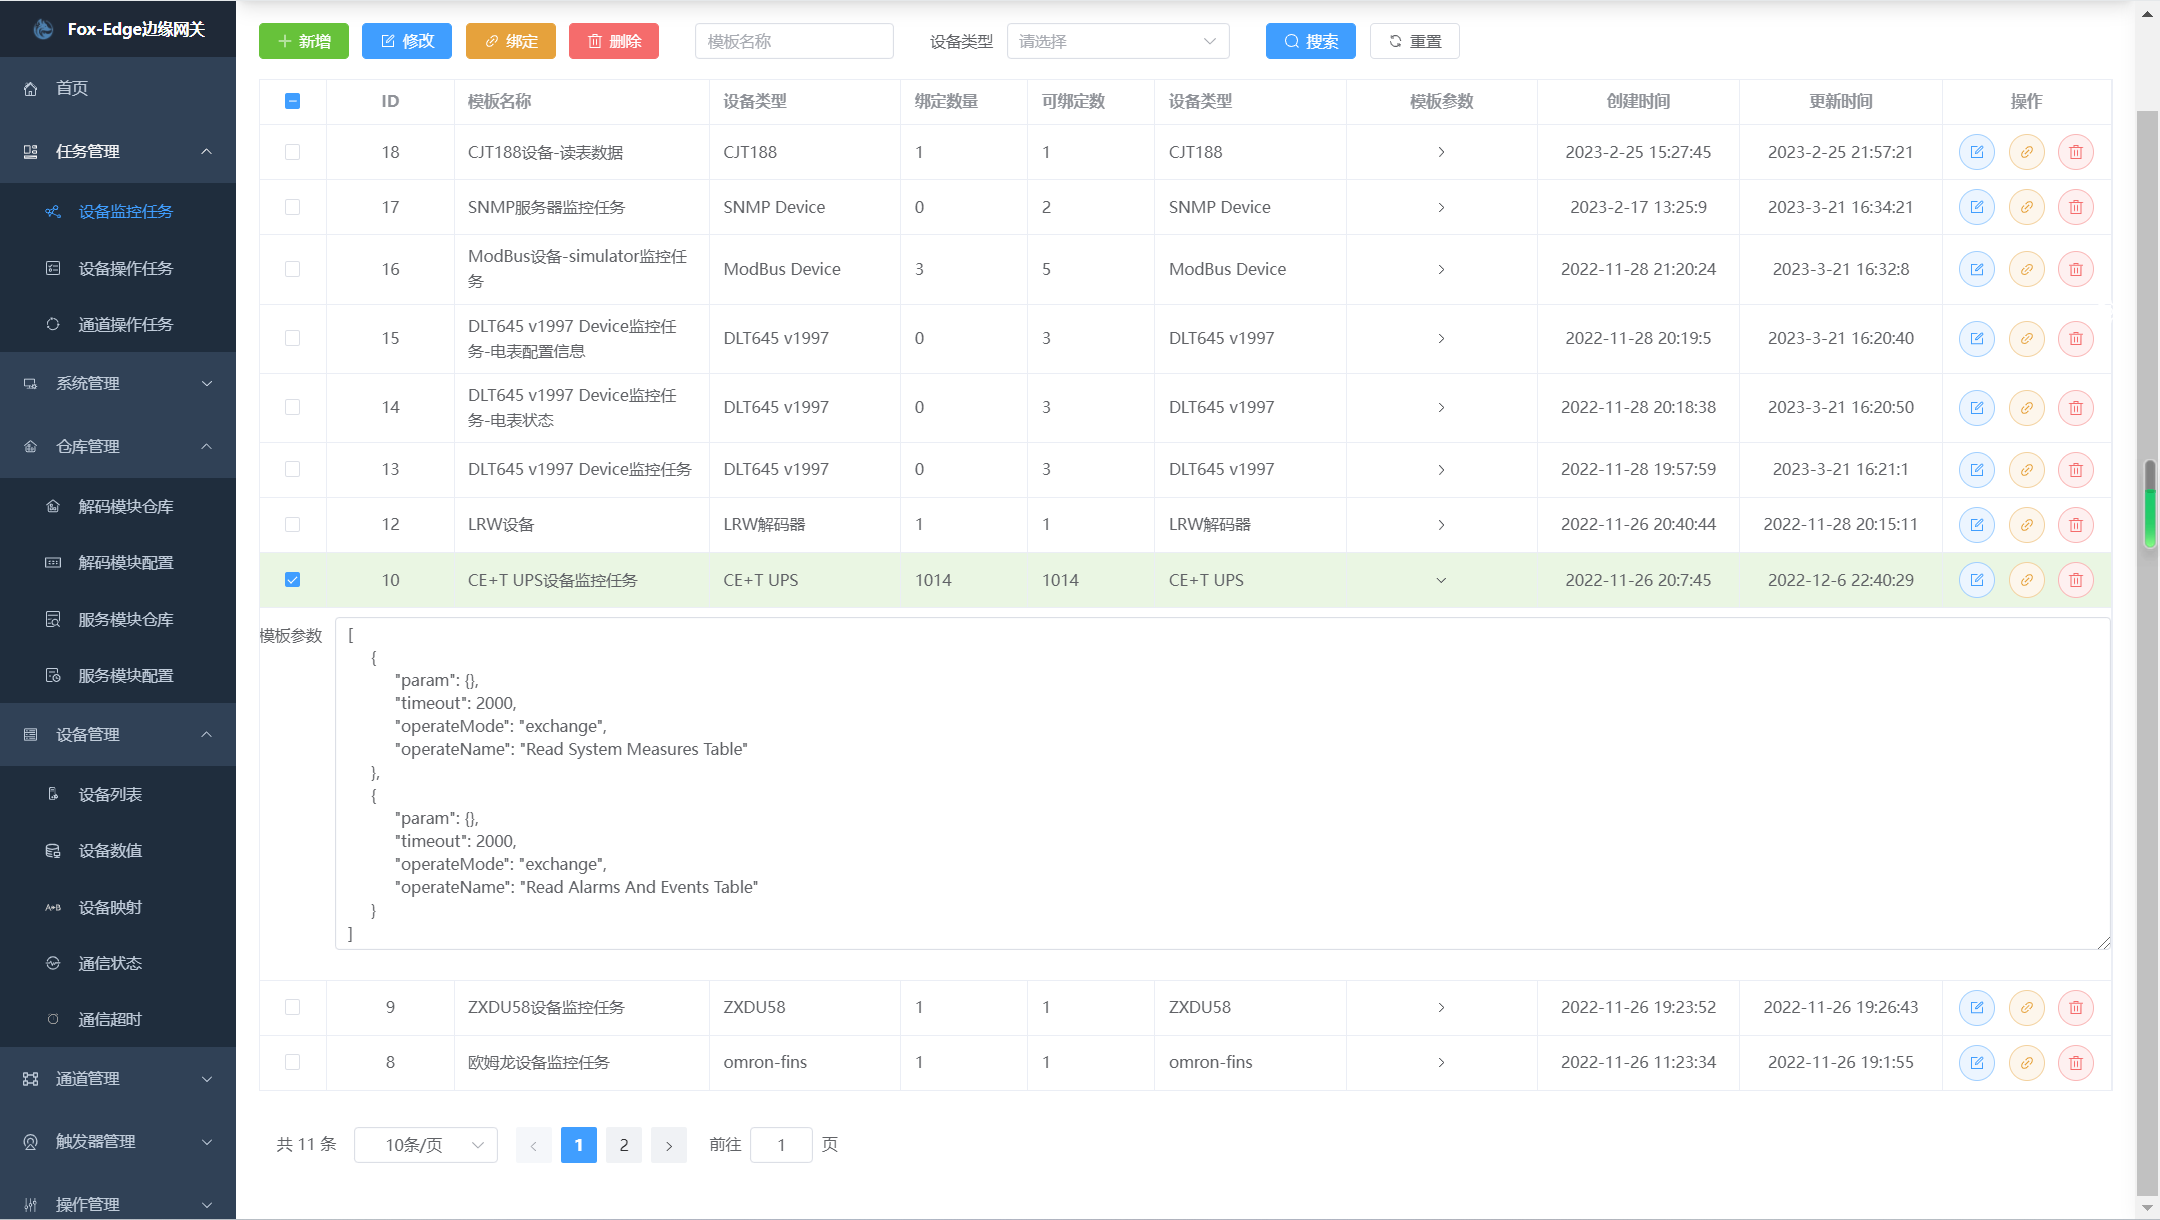The image size is (2160, 1220).
Task: Go to 解码模块仓库 menu item
Action: click(x=118, y=506)
